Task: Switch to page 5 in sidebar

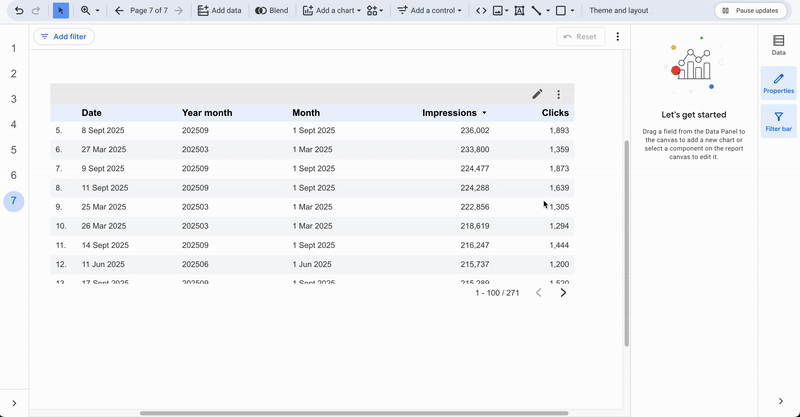Action: [x=14, y=150]
